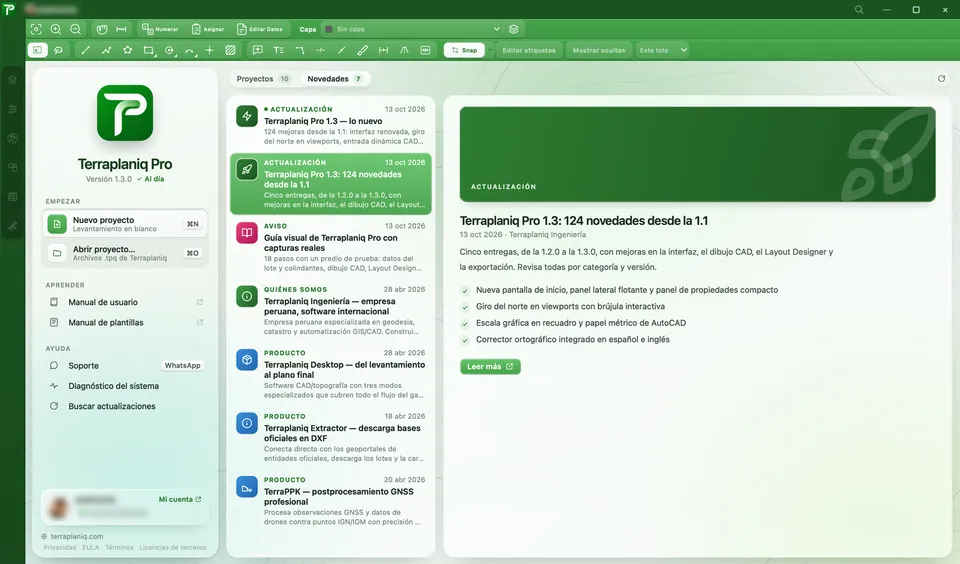Screen dimensions: 960x564
Task: Open the layer manager stack icon
Action: click(x=514, y=29)
